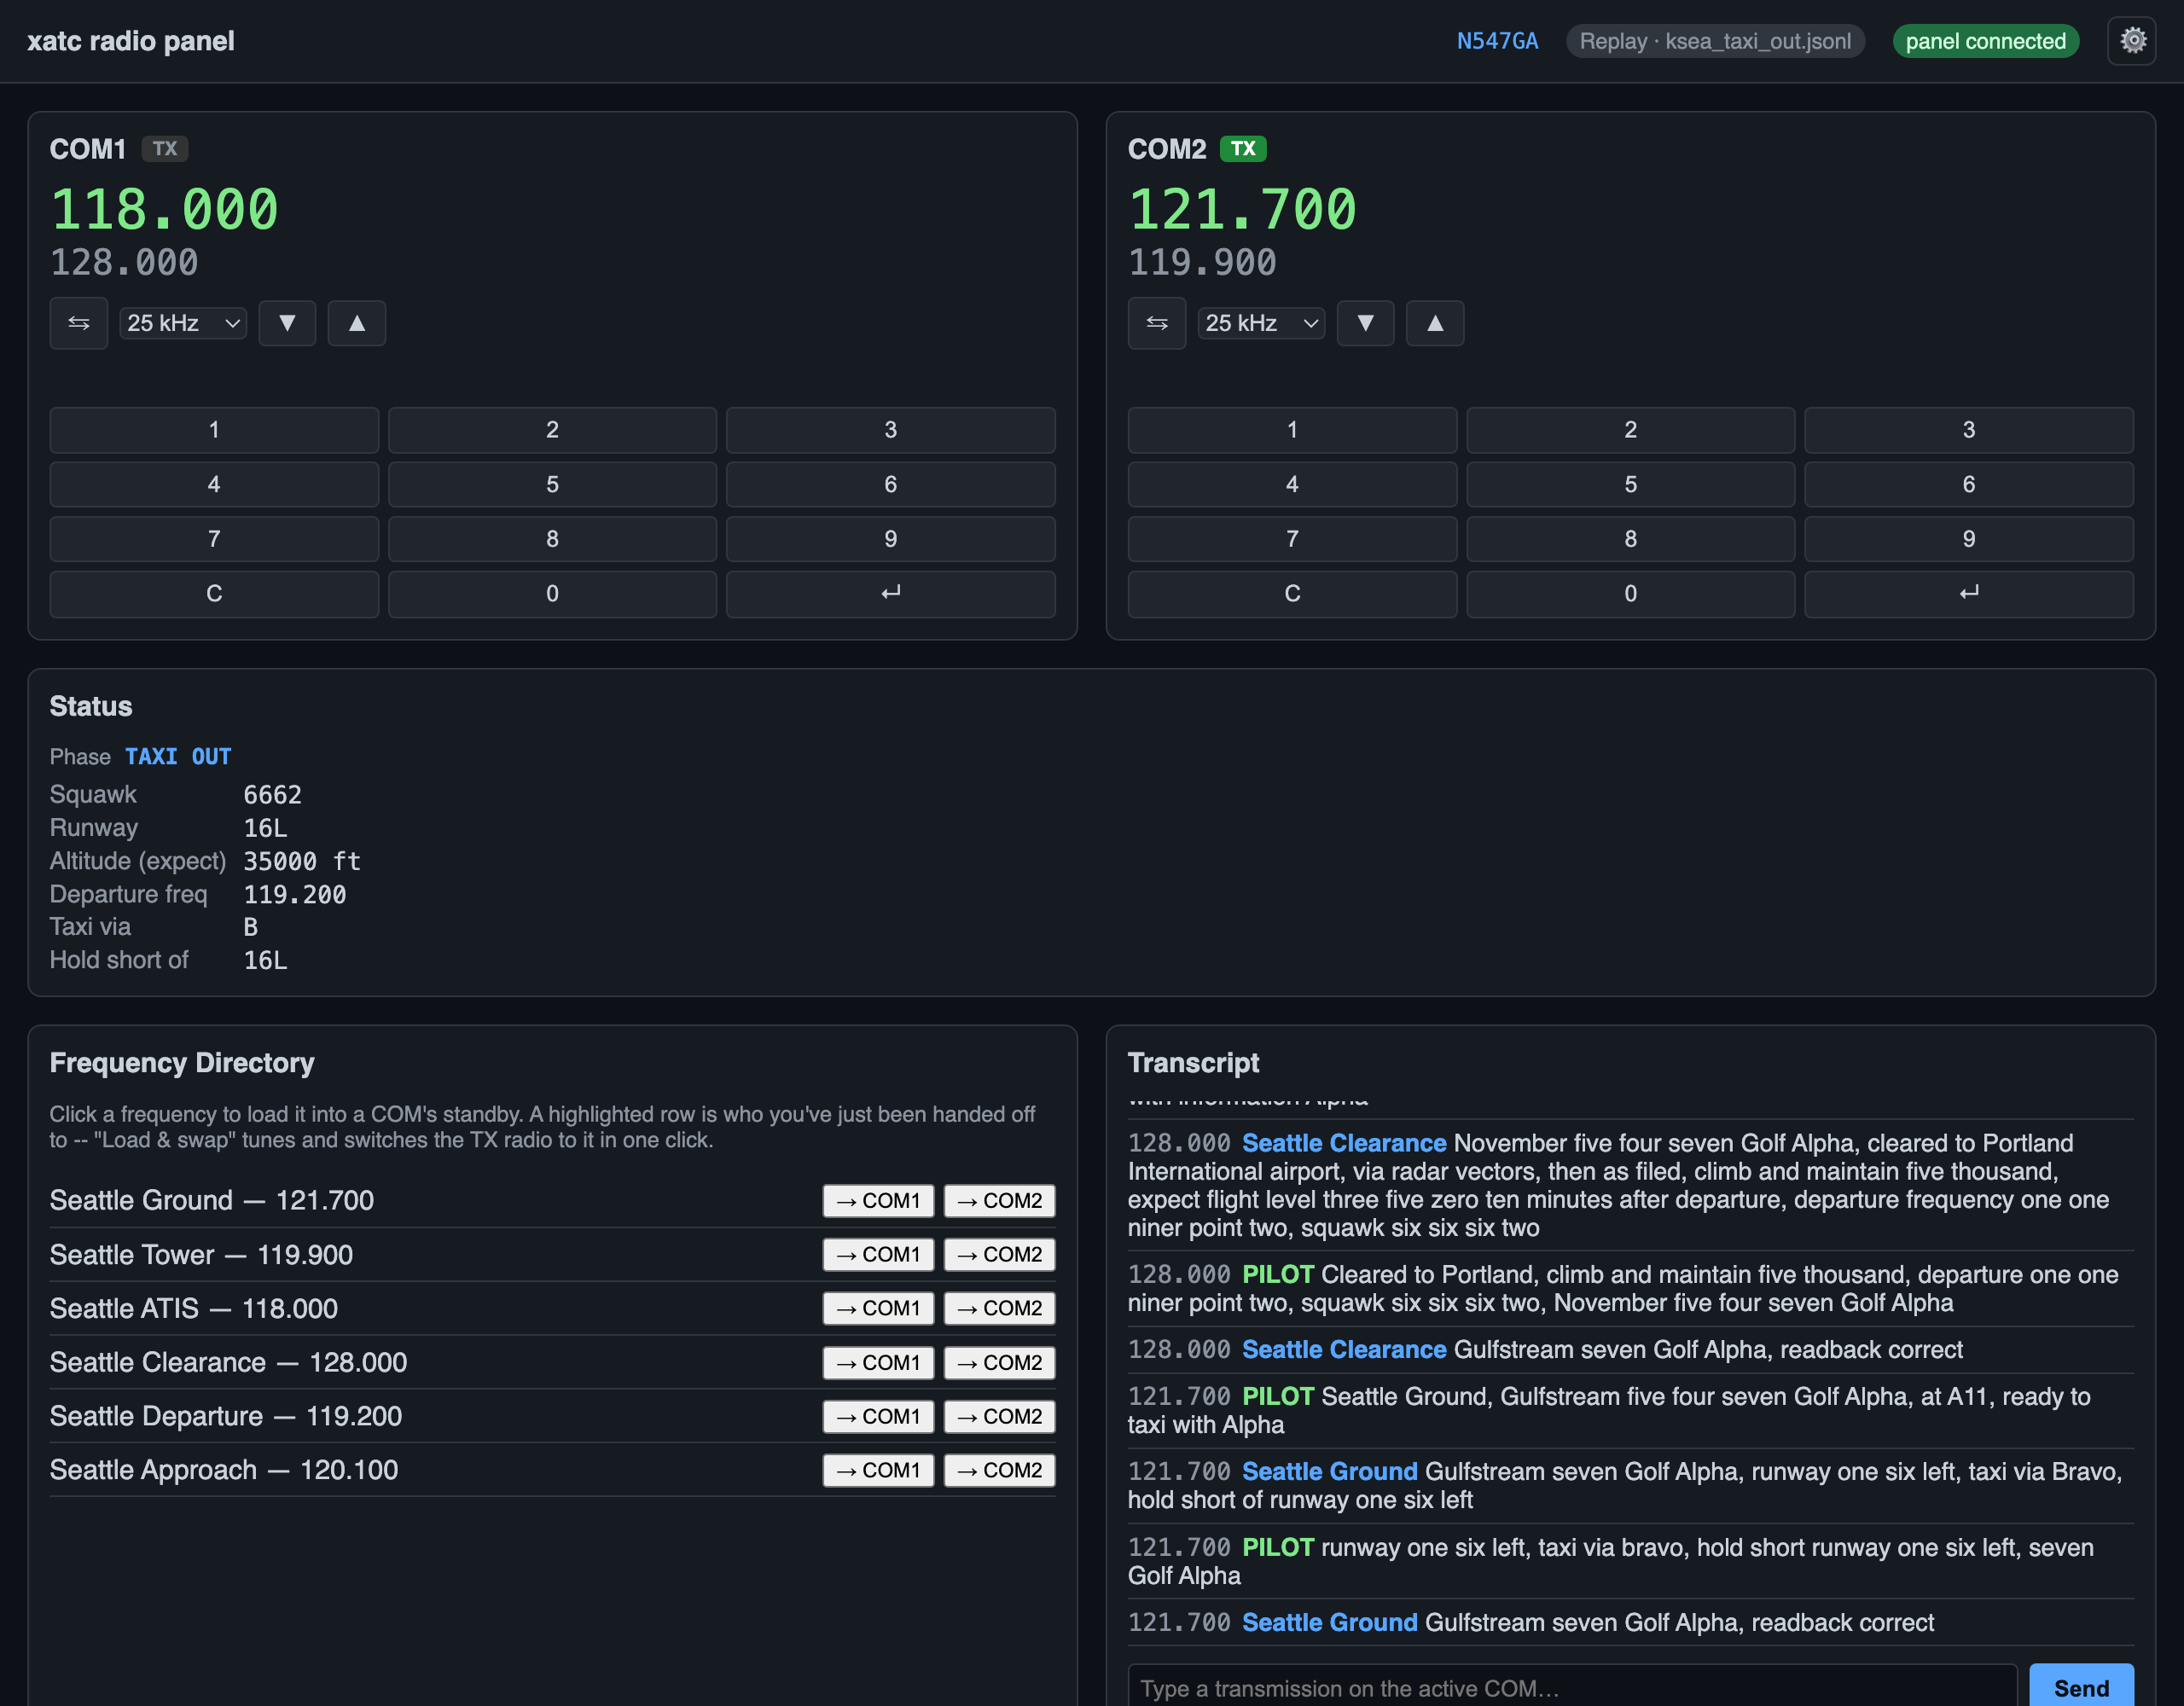The image size is (2184, 1706).
Task: Swap COM1 active and standby frequencies
Action: click(x=79, y=323)
